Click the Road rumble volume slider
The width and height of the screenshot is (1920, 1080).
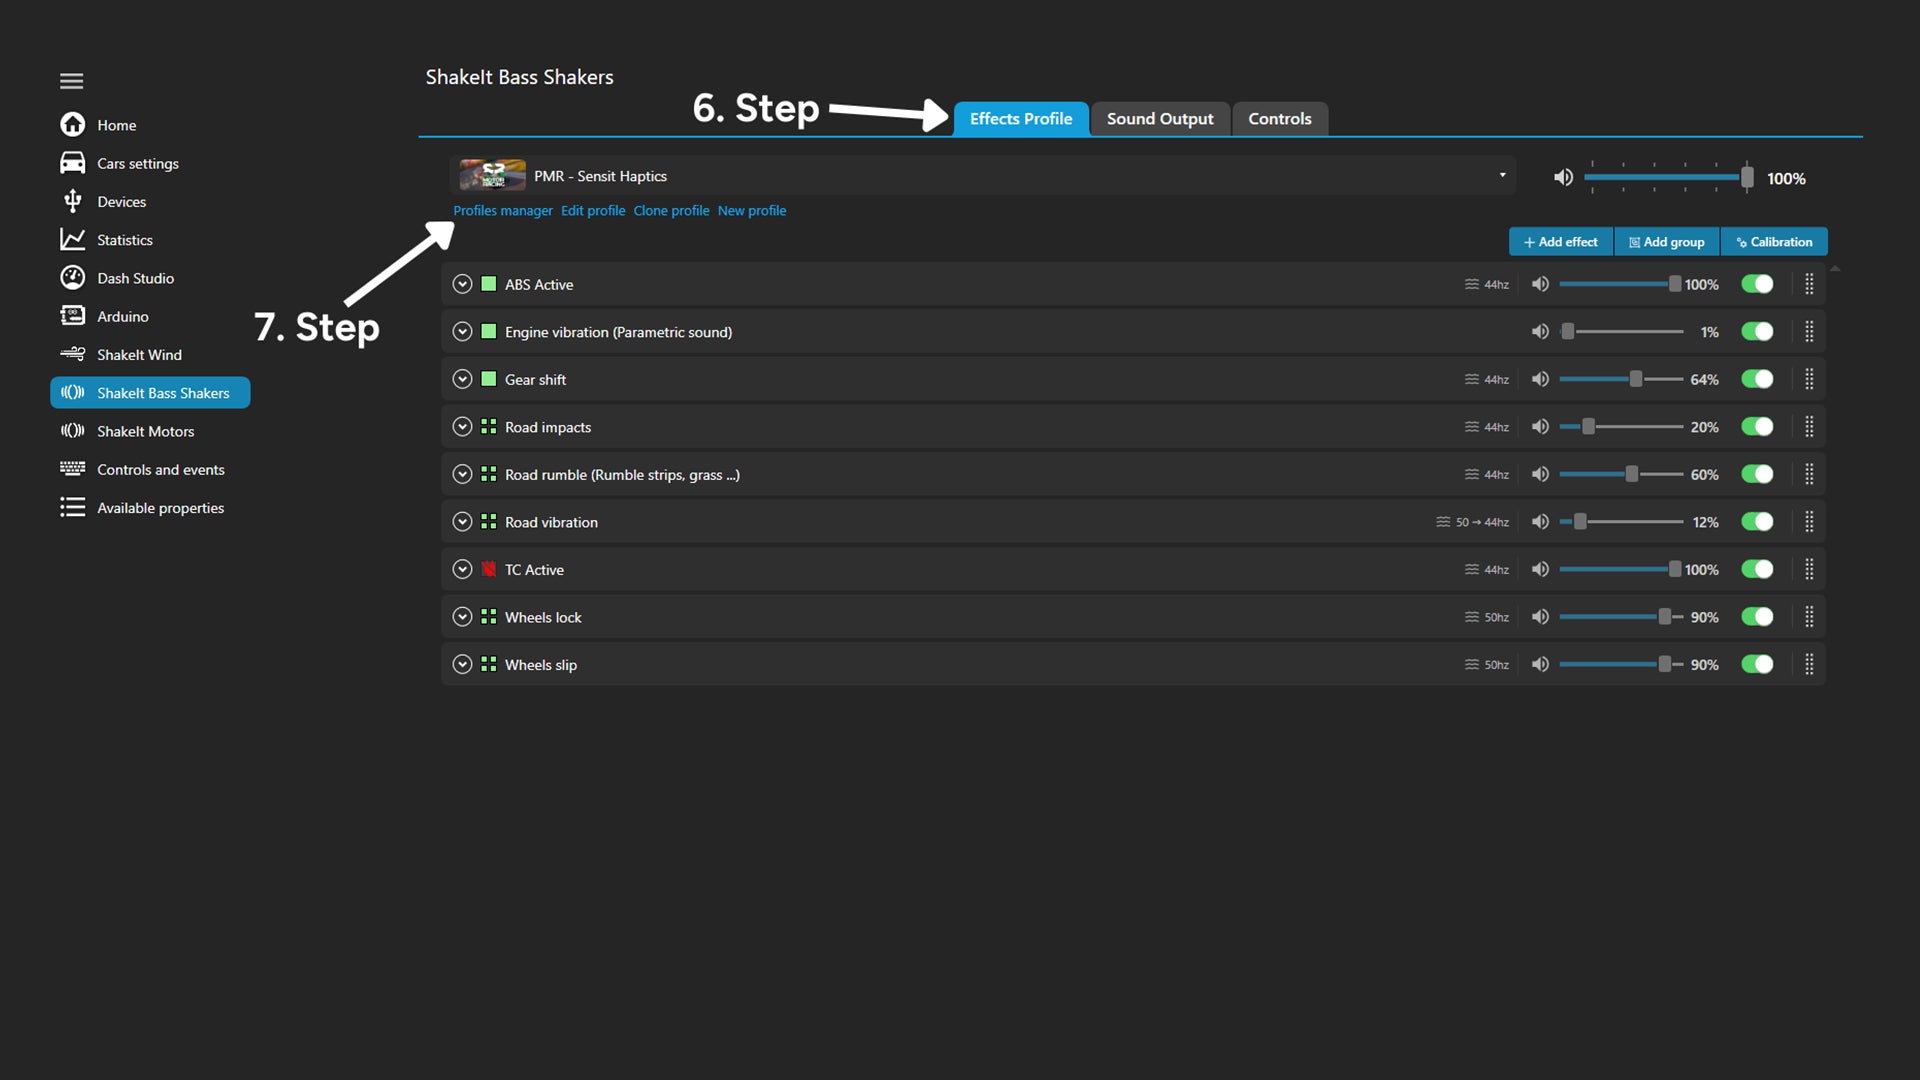[1620, 474]
